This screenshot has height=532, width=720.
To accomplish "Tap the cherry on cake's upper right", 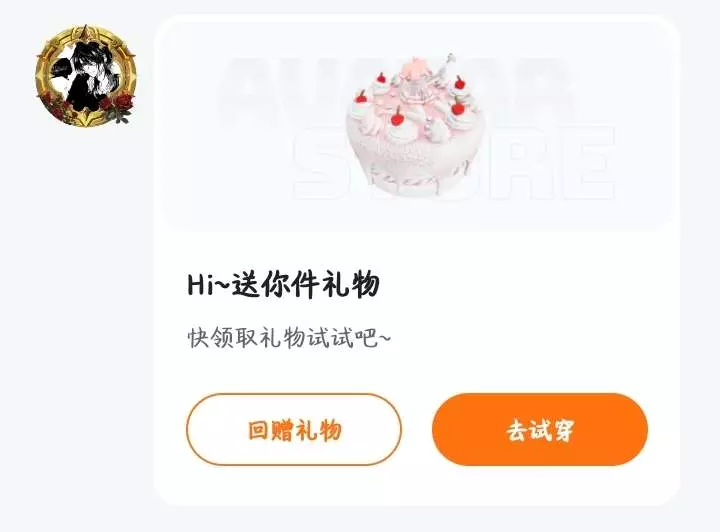I will [460, 84].
